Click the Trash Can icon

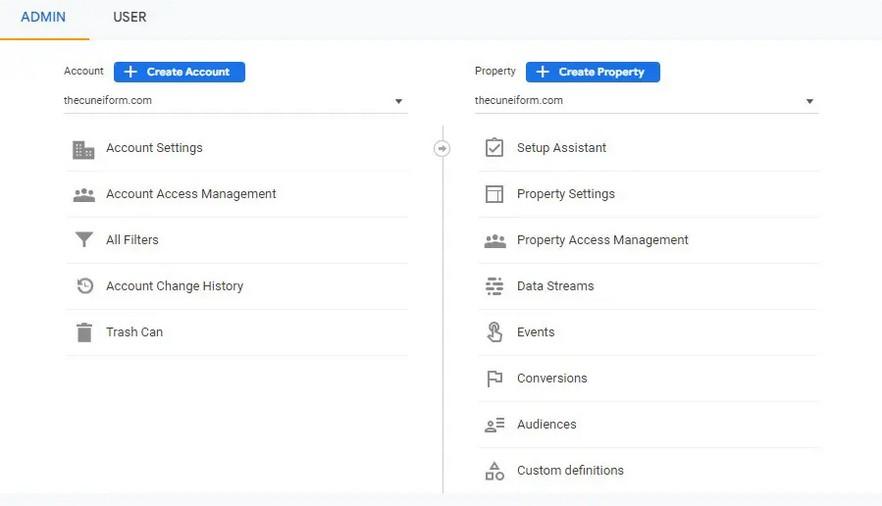pyautogui.click(x=84, y=332)
